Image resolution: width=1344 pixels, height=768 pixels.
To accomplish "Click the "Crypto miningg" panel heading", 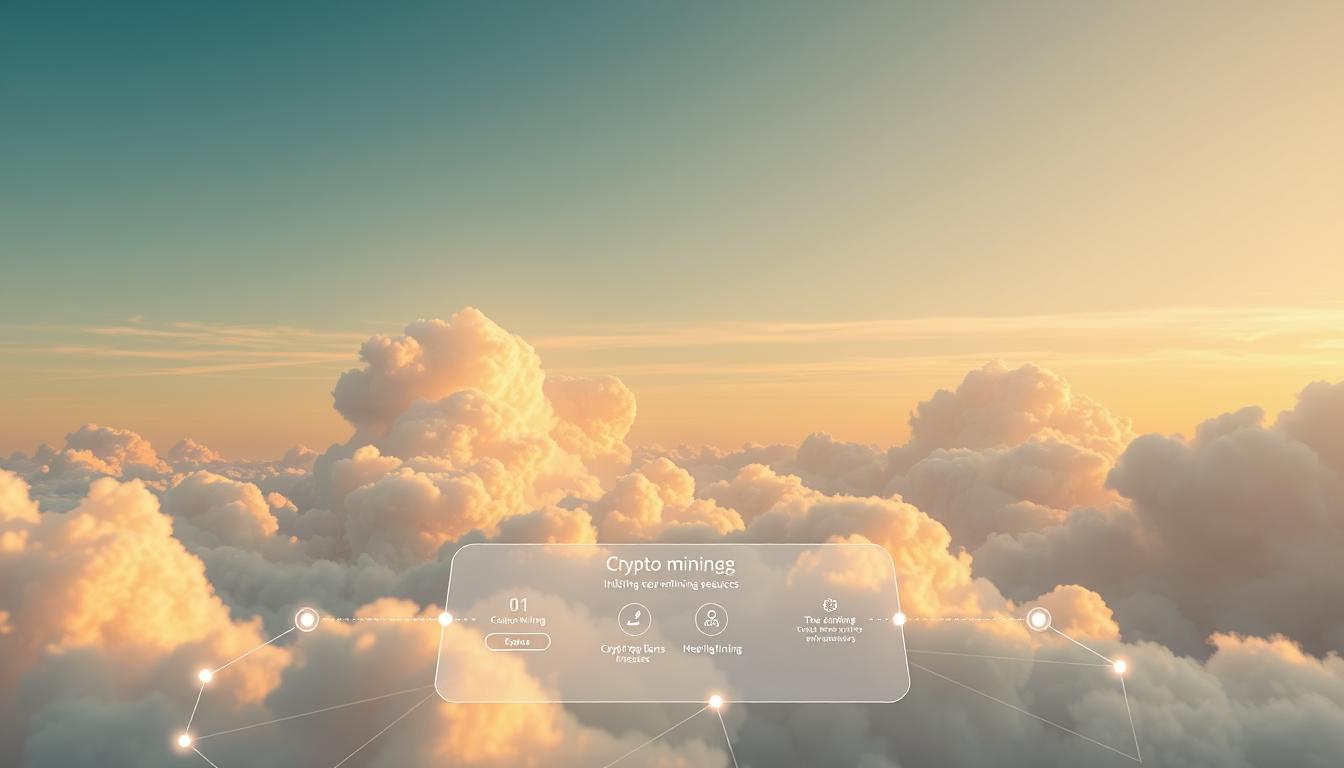I will pyautogui.click(x=670, y=565).
